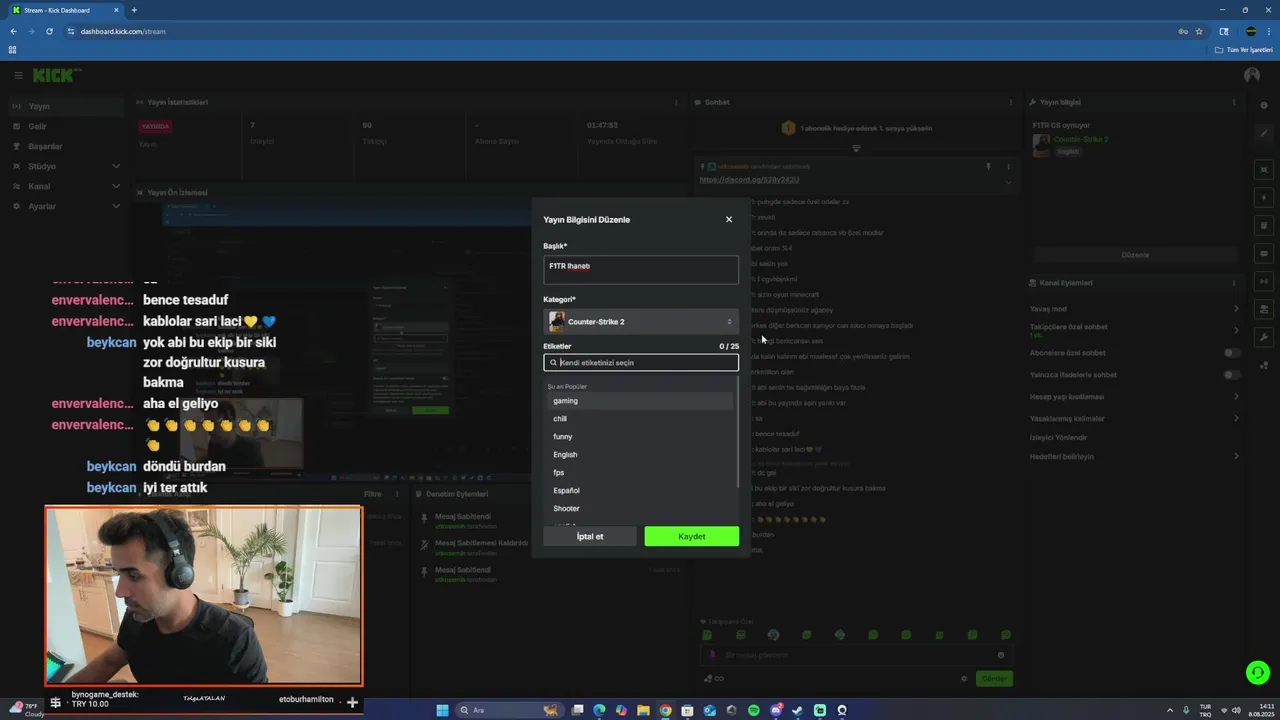1280x720 pixels.
Task: Click the chat settings gear icon
Action: pos(964,679)
